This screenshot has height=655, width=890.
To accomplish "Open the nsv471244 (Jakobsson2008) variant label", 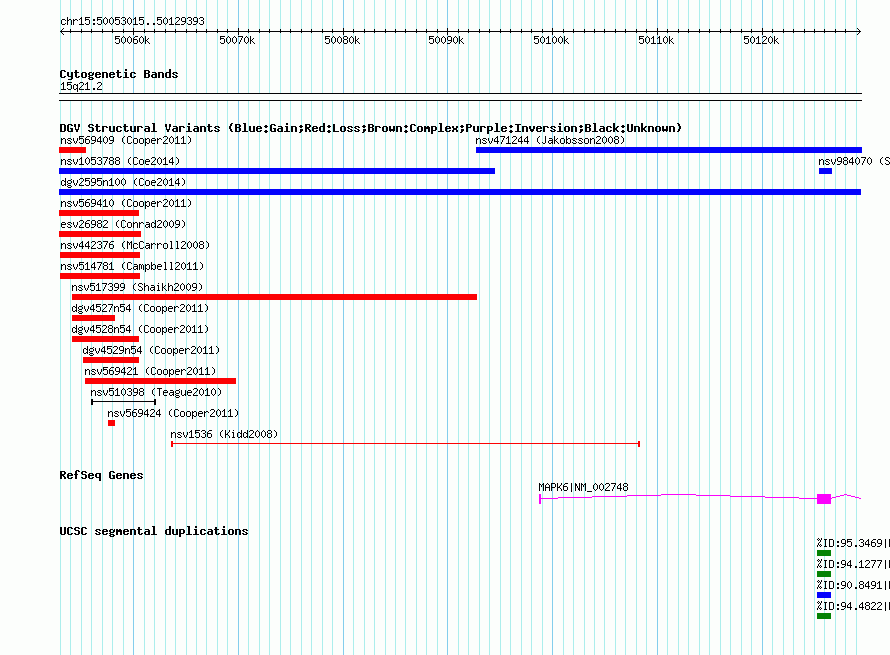I will tap(550, 140).
